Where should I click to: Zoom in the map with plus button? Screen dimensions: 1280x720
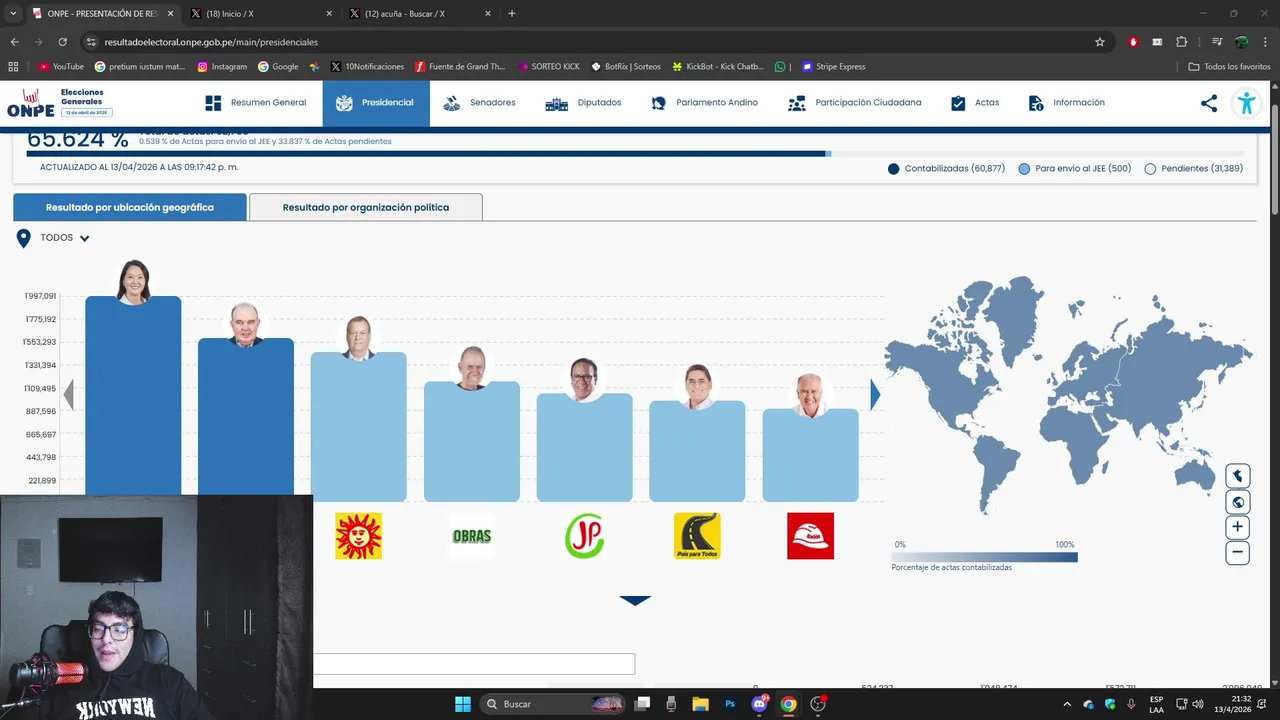click(x=1238, y=527)
